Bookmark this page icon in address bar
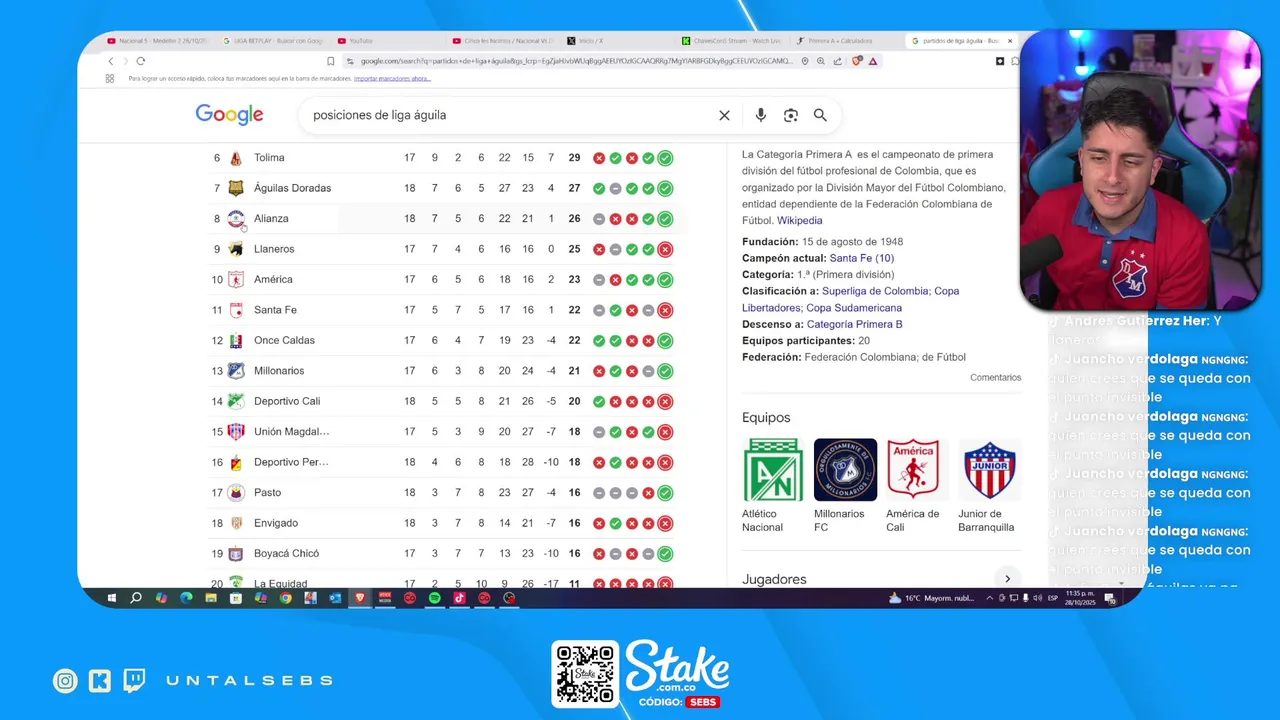This screenshot has height=720, width=1280. point(331,61)
